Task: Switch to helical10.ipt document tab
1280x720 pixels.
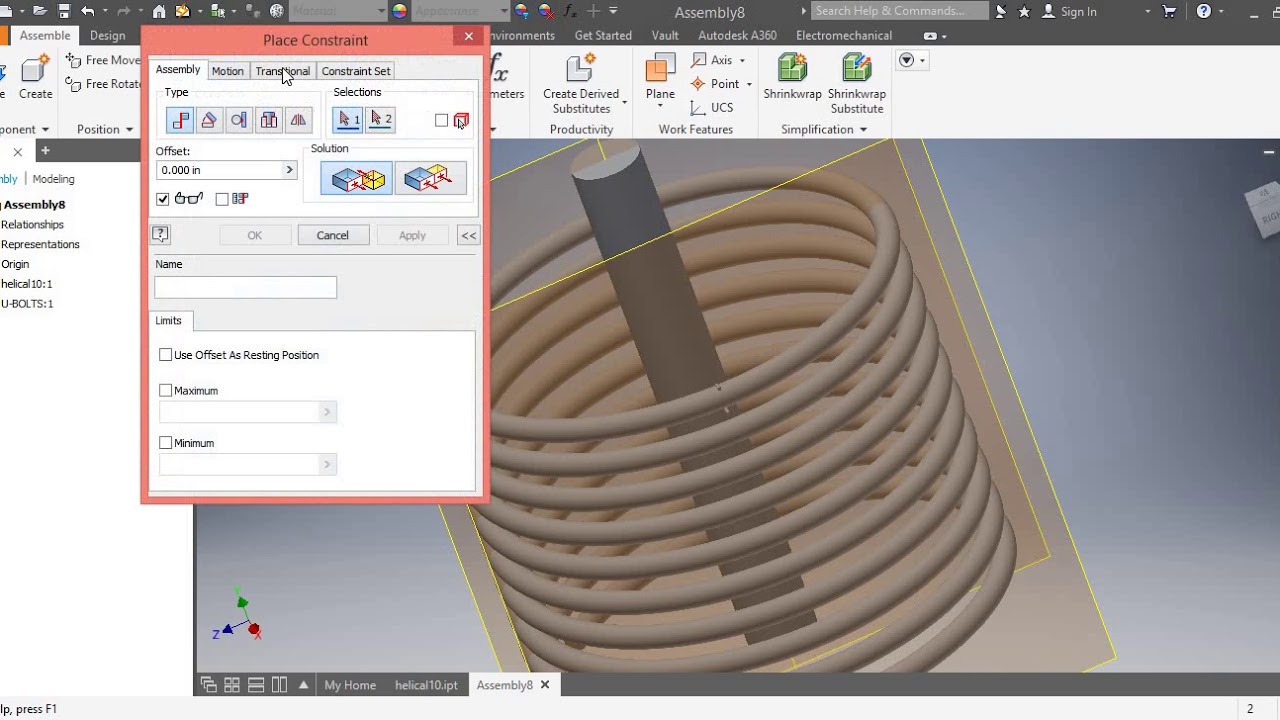Action: coord(426,685)
